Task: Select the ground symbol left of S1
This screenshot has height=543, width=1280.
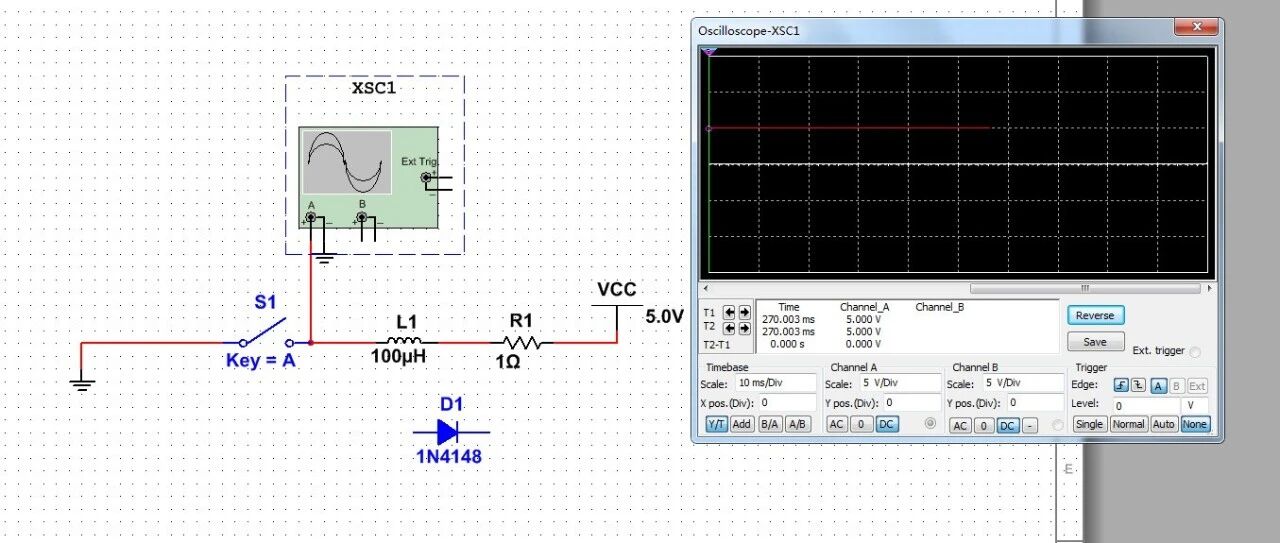Action: [x=83, y=384]
